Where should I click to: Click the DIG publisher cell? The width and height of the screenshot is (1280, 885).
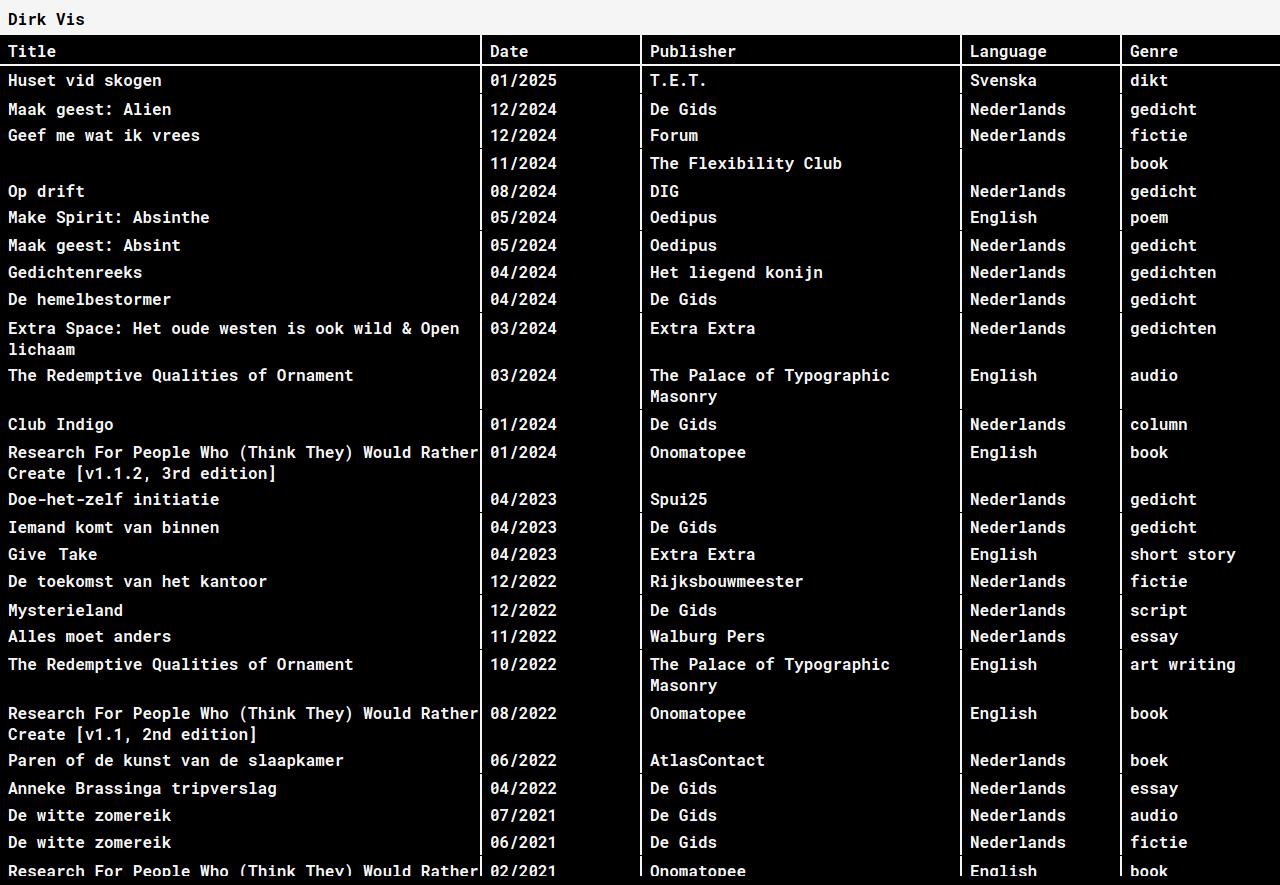[x=664, y=191]
